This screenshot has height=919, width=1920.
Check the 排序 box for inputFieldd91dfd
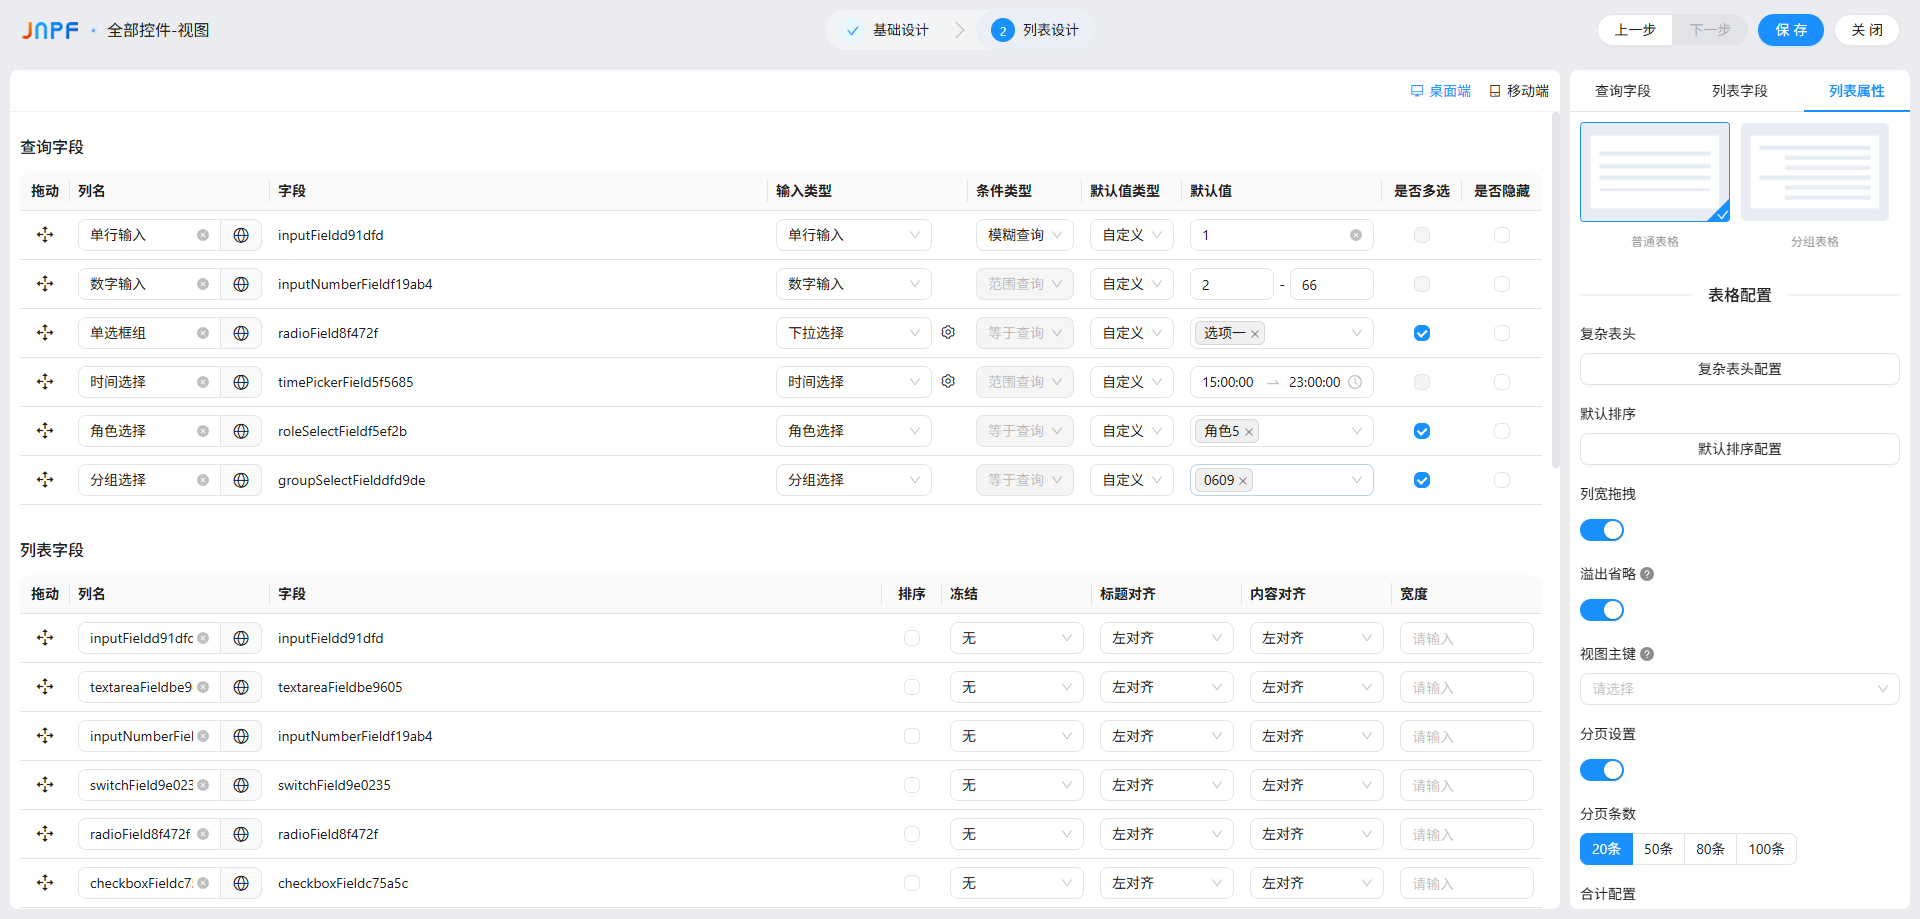pos(911,638)
